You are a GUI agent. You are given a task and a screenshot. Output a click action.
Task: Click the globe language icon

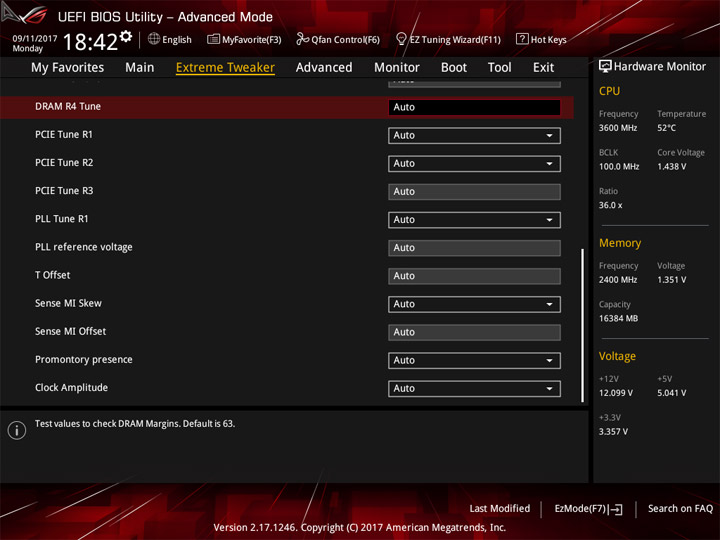click(x=154, y=39)
